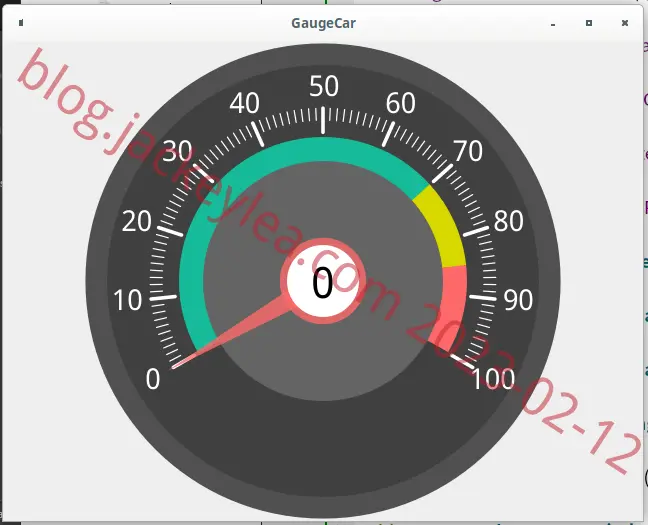Click the yellow arc segment
The height and width of the screenshot is (525, 648).
point(441,227)
